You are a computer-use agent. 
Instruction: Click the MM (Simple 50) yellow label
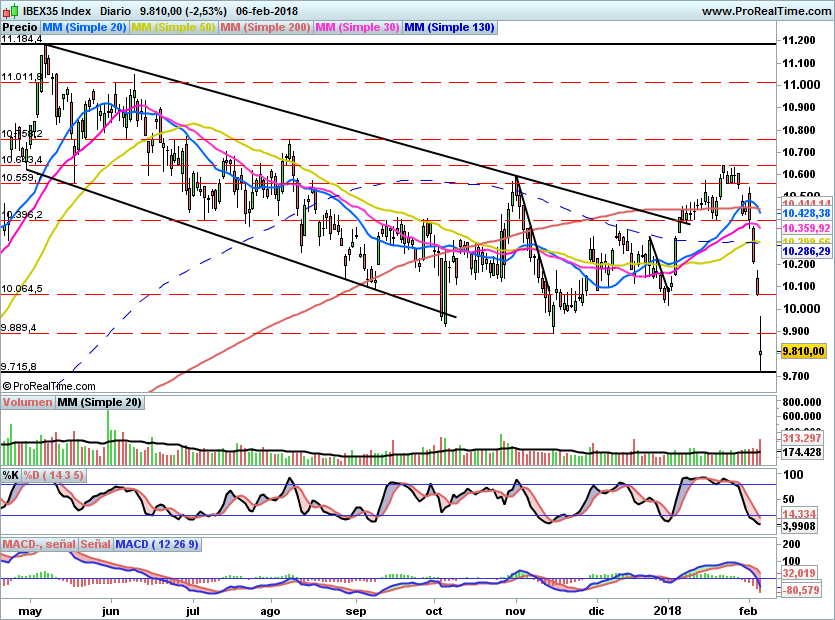click(x=174, y=28)
